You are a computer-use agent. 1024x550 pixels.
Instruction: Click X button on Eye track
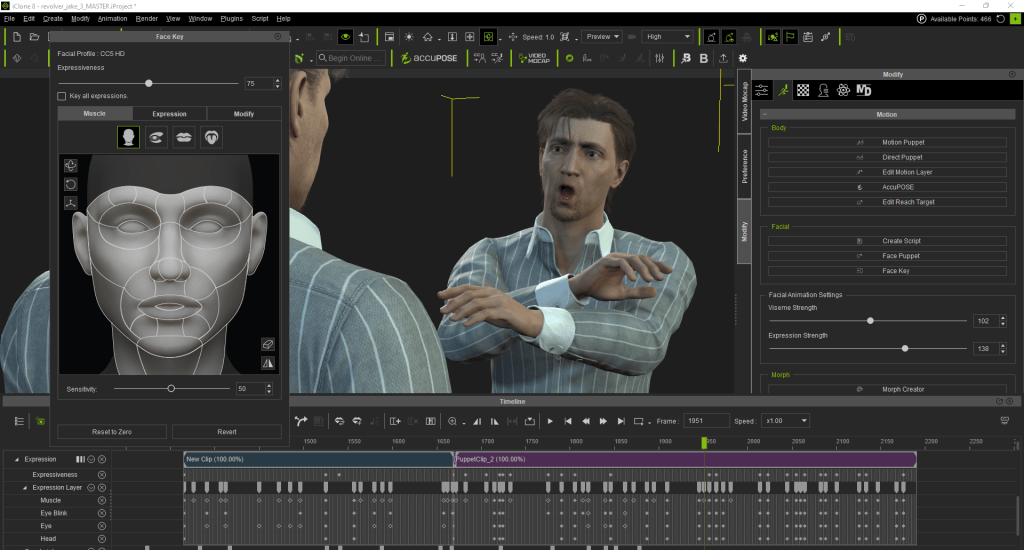coord(102,526)
